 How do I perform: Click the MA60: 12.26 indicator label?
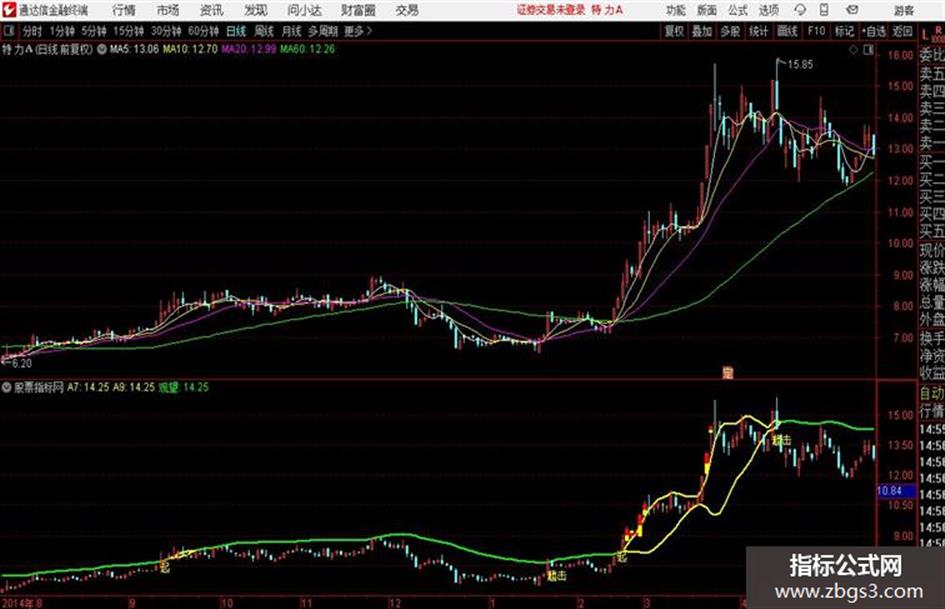tap(307, 49)
